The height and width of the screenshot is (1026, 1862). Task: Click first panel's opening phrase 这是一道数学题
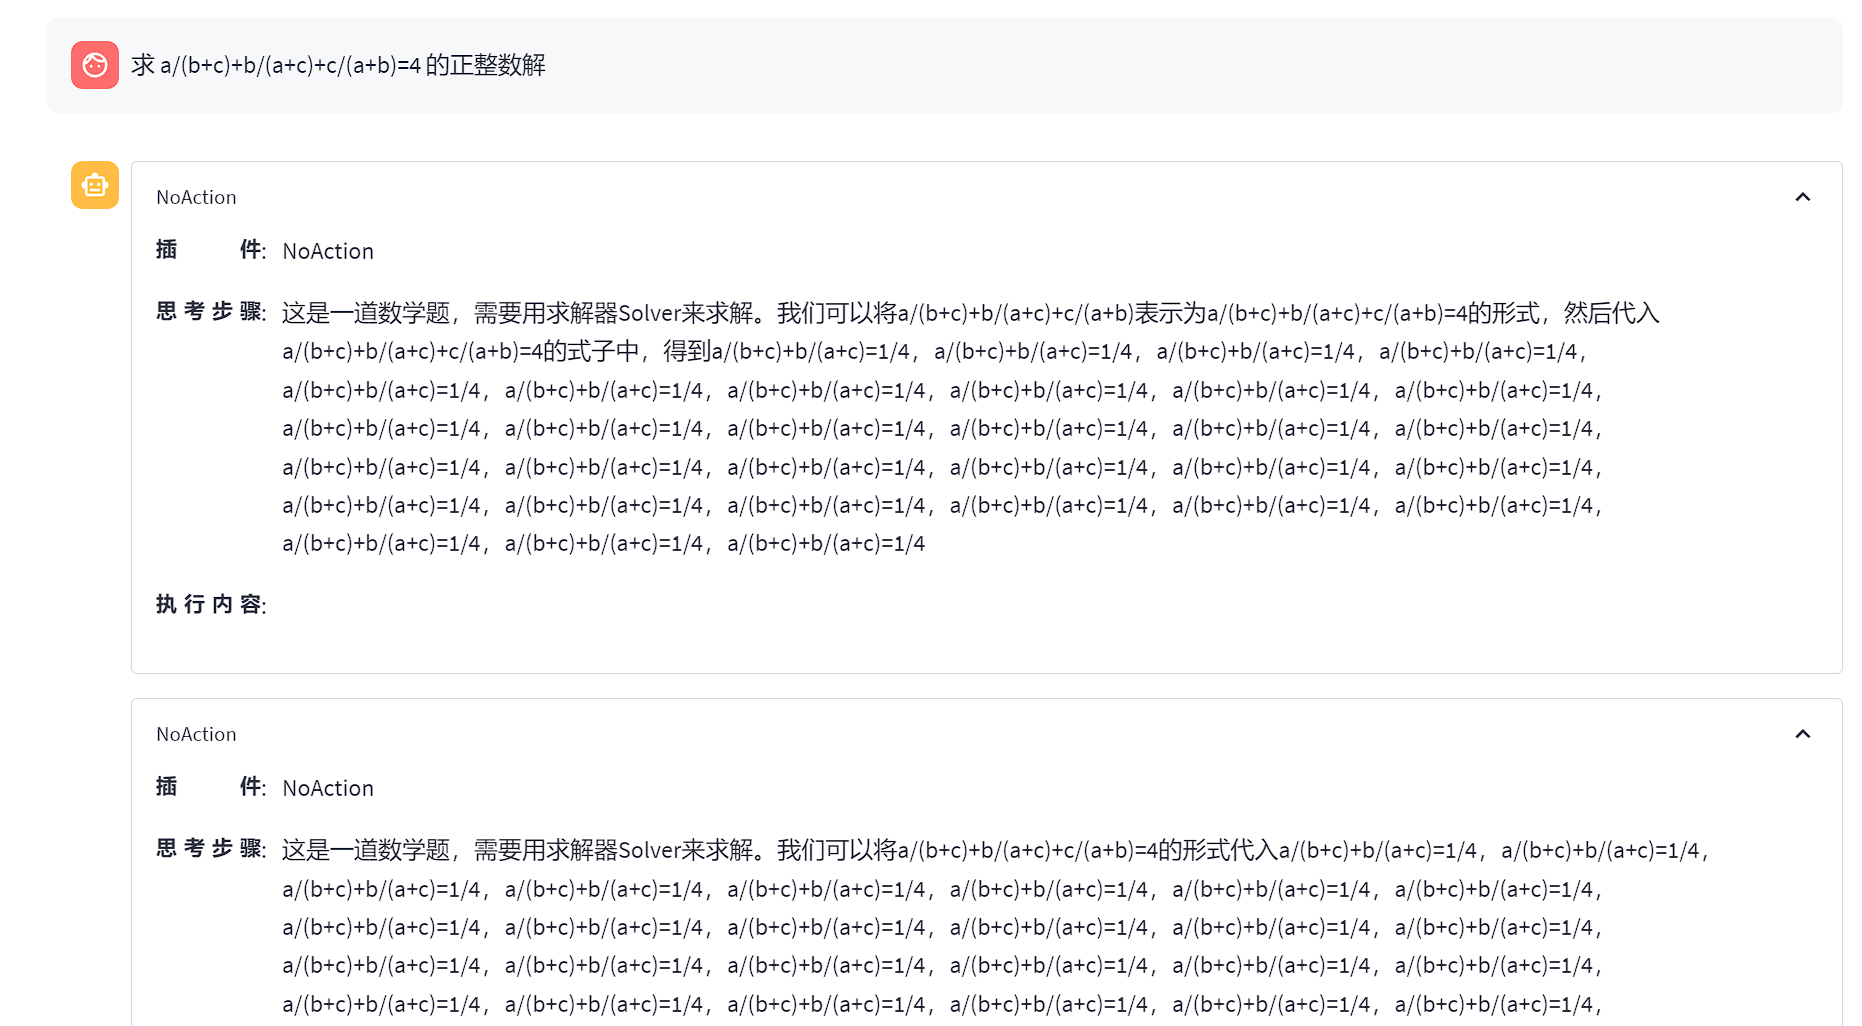[365, 313]
